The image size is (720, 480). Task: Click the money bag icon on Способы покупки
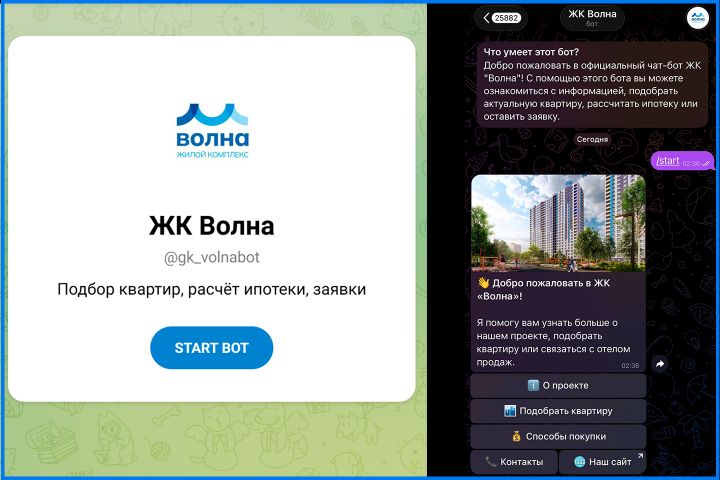517,436
